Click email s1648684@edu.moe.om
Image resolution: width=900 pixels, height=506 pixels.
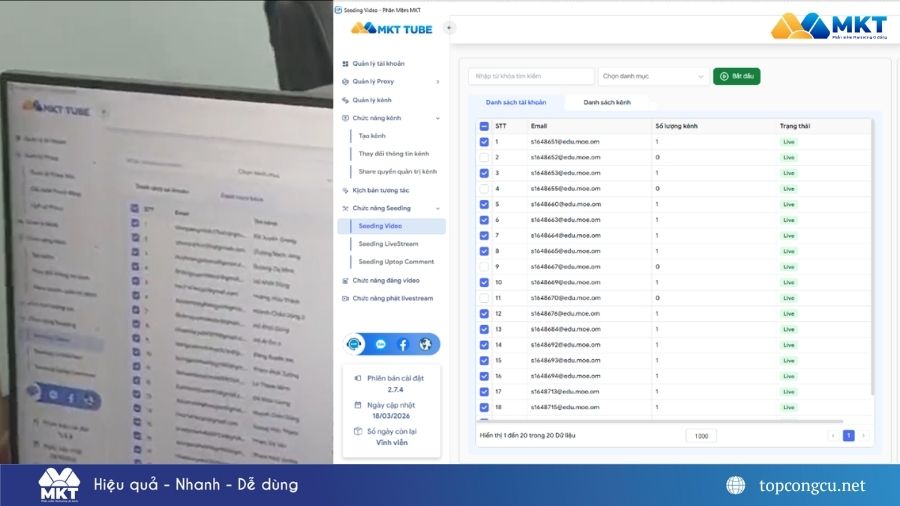click(x=565, y=329)
